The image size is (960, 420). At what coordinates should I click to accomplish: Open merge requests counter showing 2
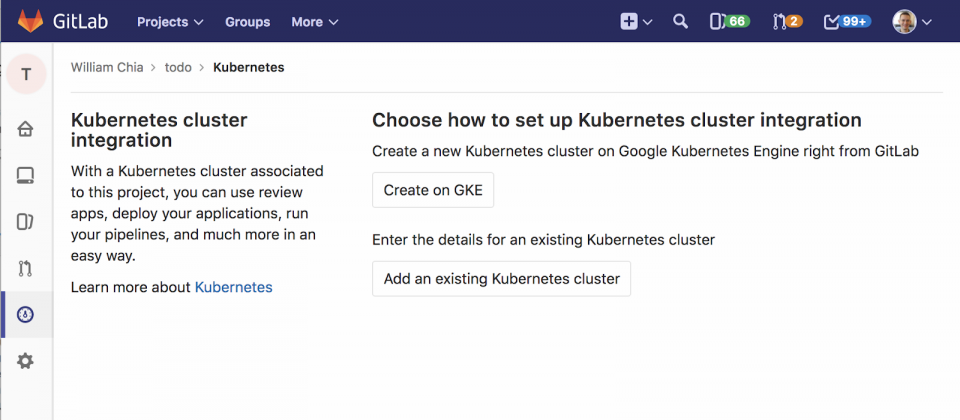[x=787, y=21]
